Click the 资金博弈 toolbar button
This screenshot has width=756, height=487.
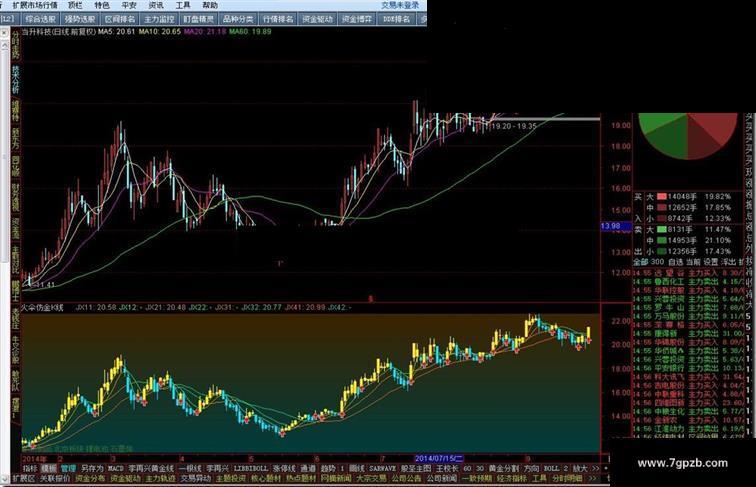pos(357,19)
